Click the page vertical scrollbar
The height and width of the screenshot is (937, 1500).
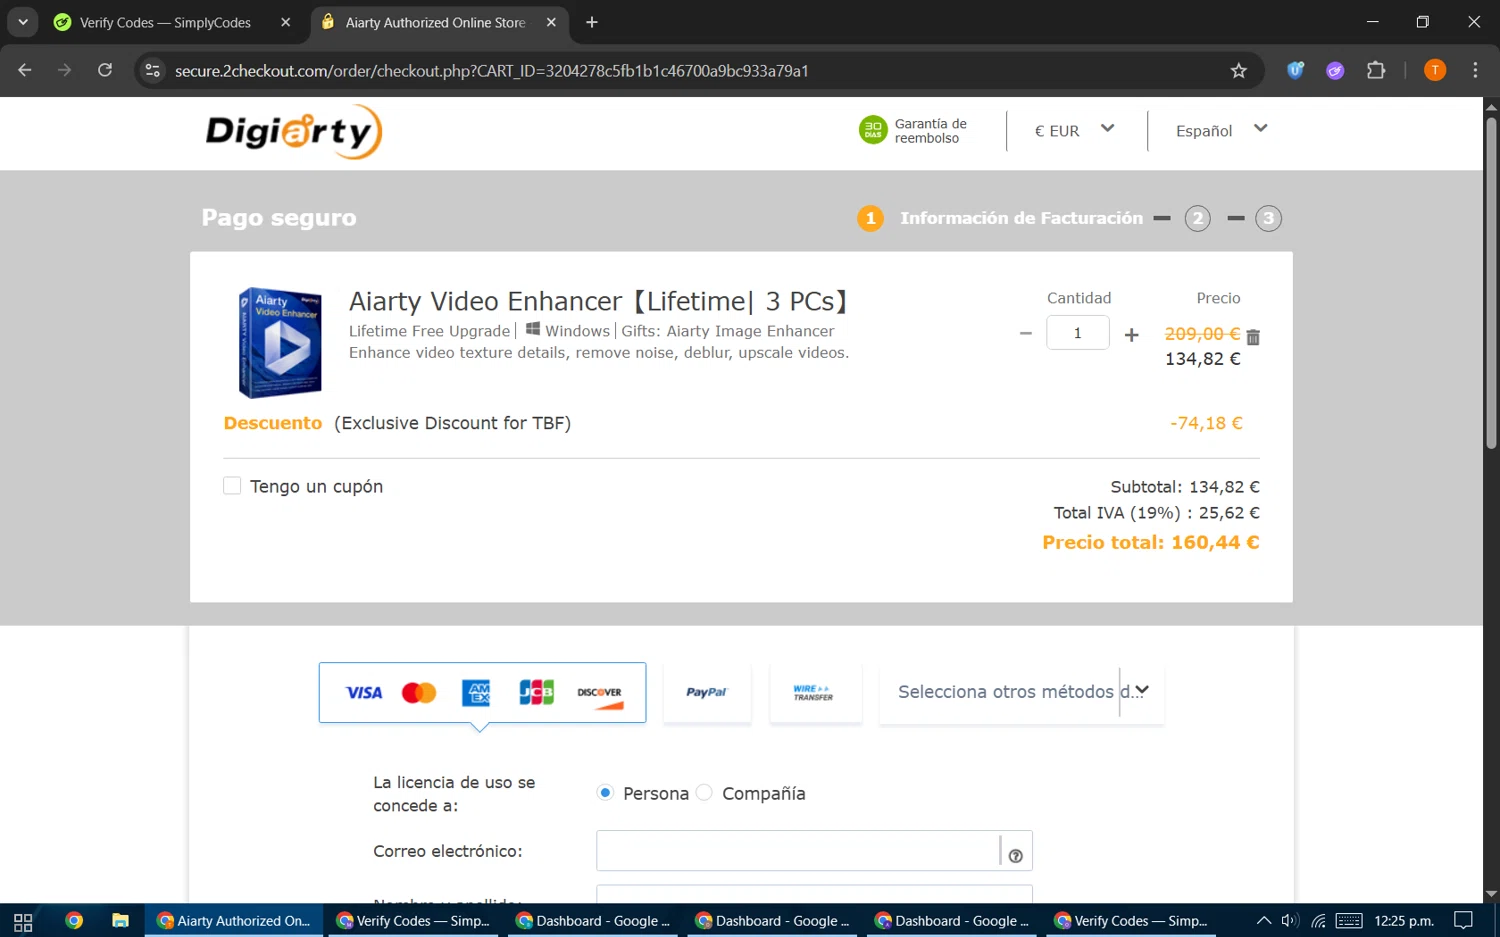(1491, 283)
